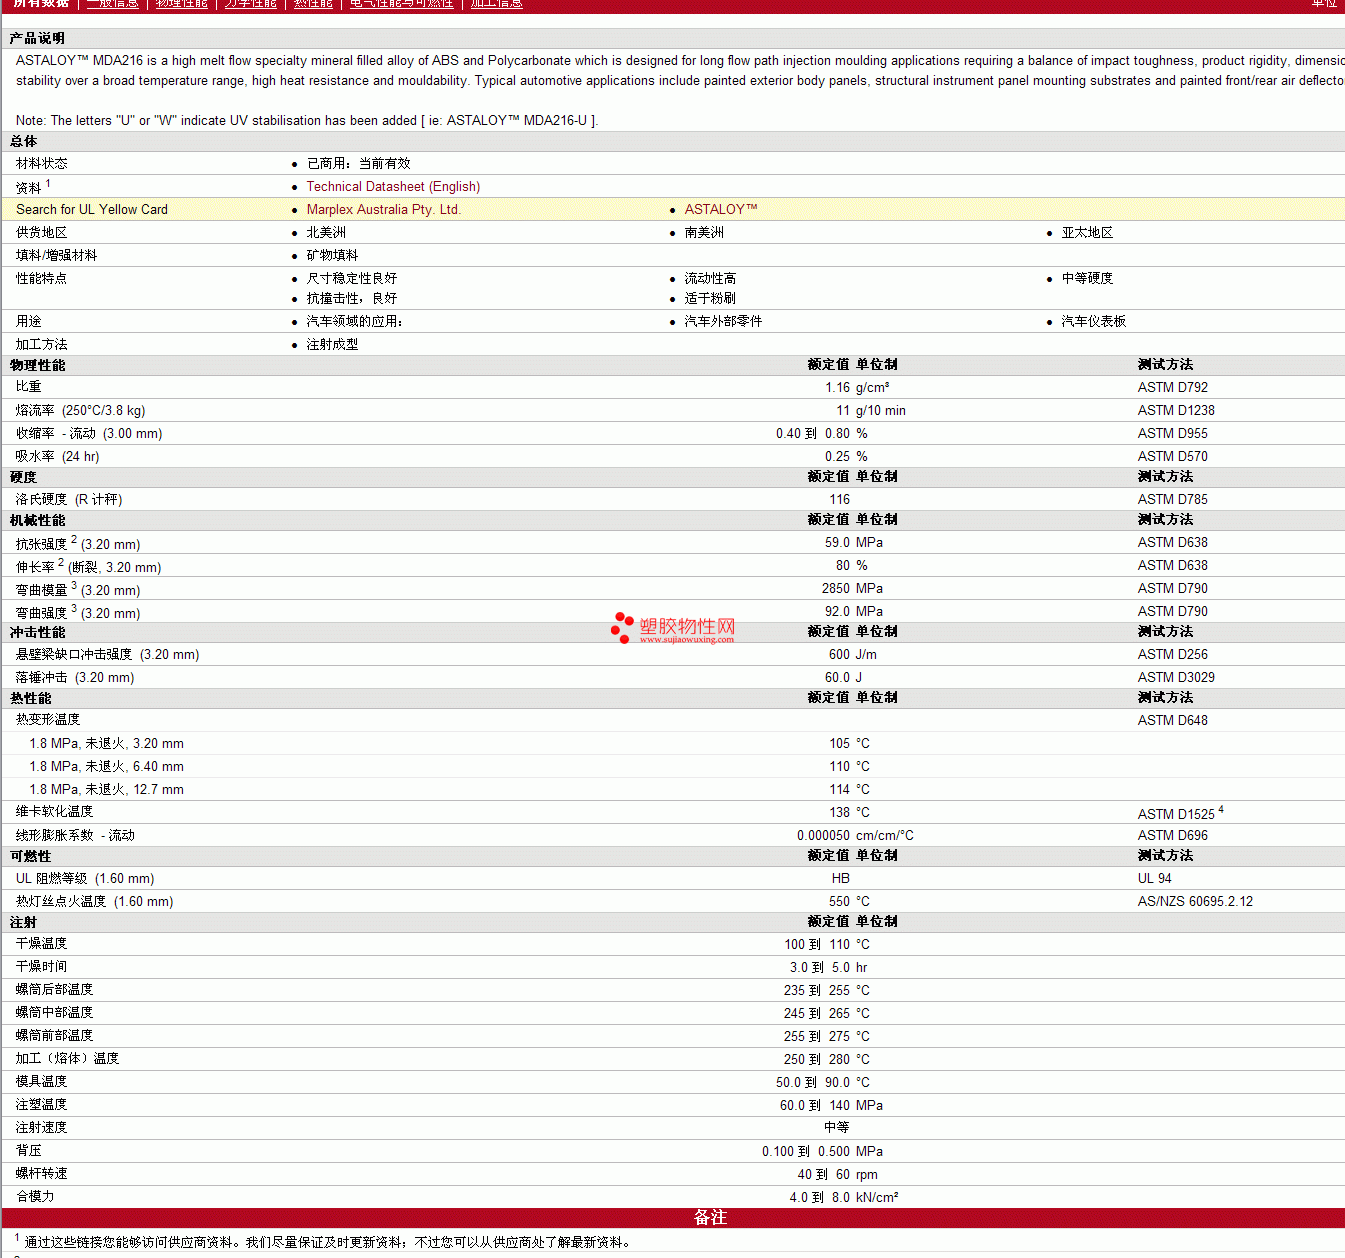Click the 注射成型 processing method
Image resolution: width=1345 pixels, height=1258 pixels.
(332, 345)
